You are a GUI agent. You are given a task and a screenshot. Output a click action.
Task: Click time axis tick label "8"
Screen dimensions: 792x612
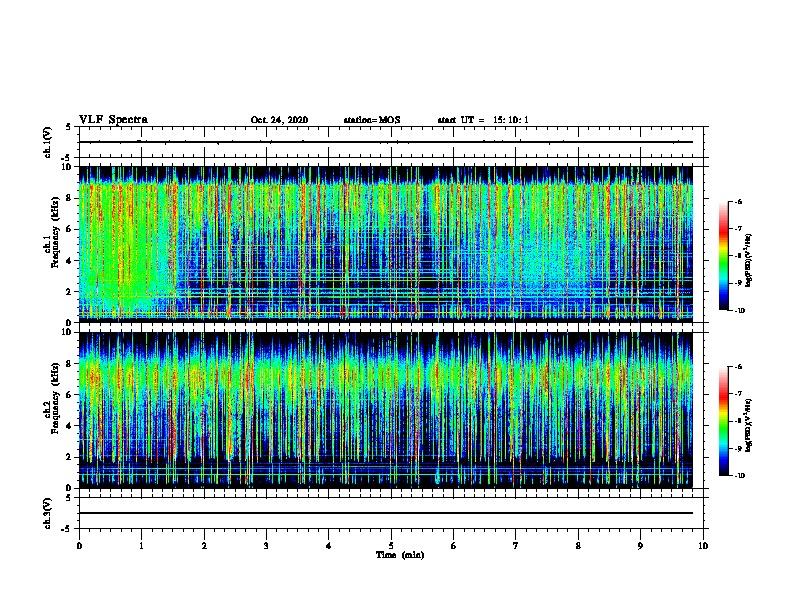pos(578,546)
